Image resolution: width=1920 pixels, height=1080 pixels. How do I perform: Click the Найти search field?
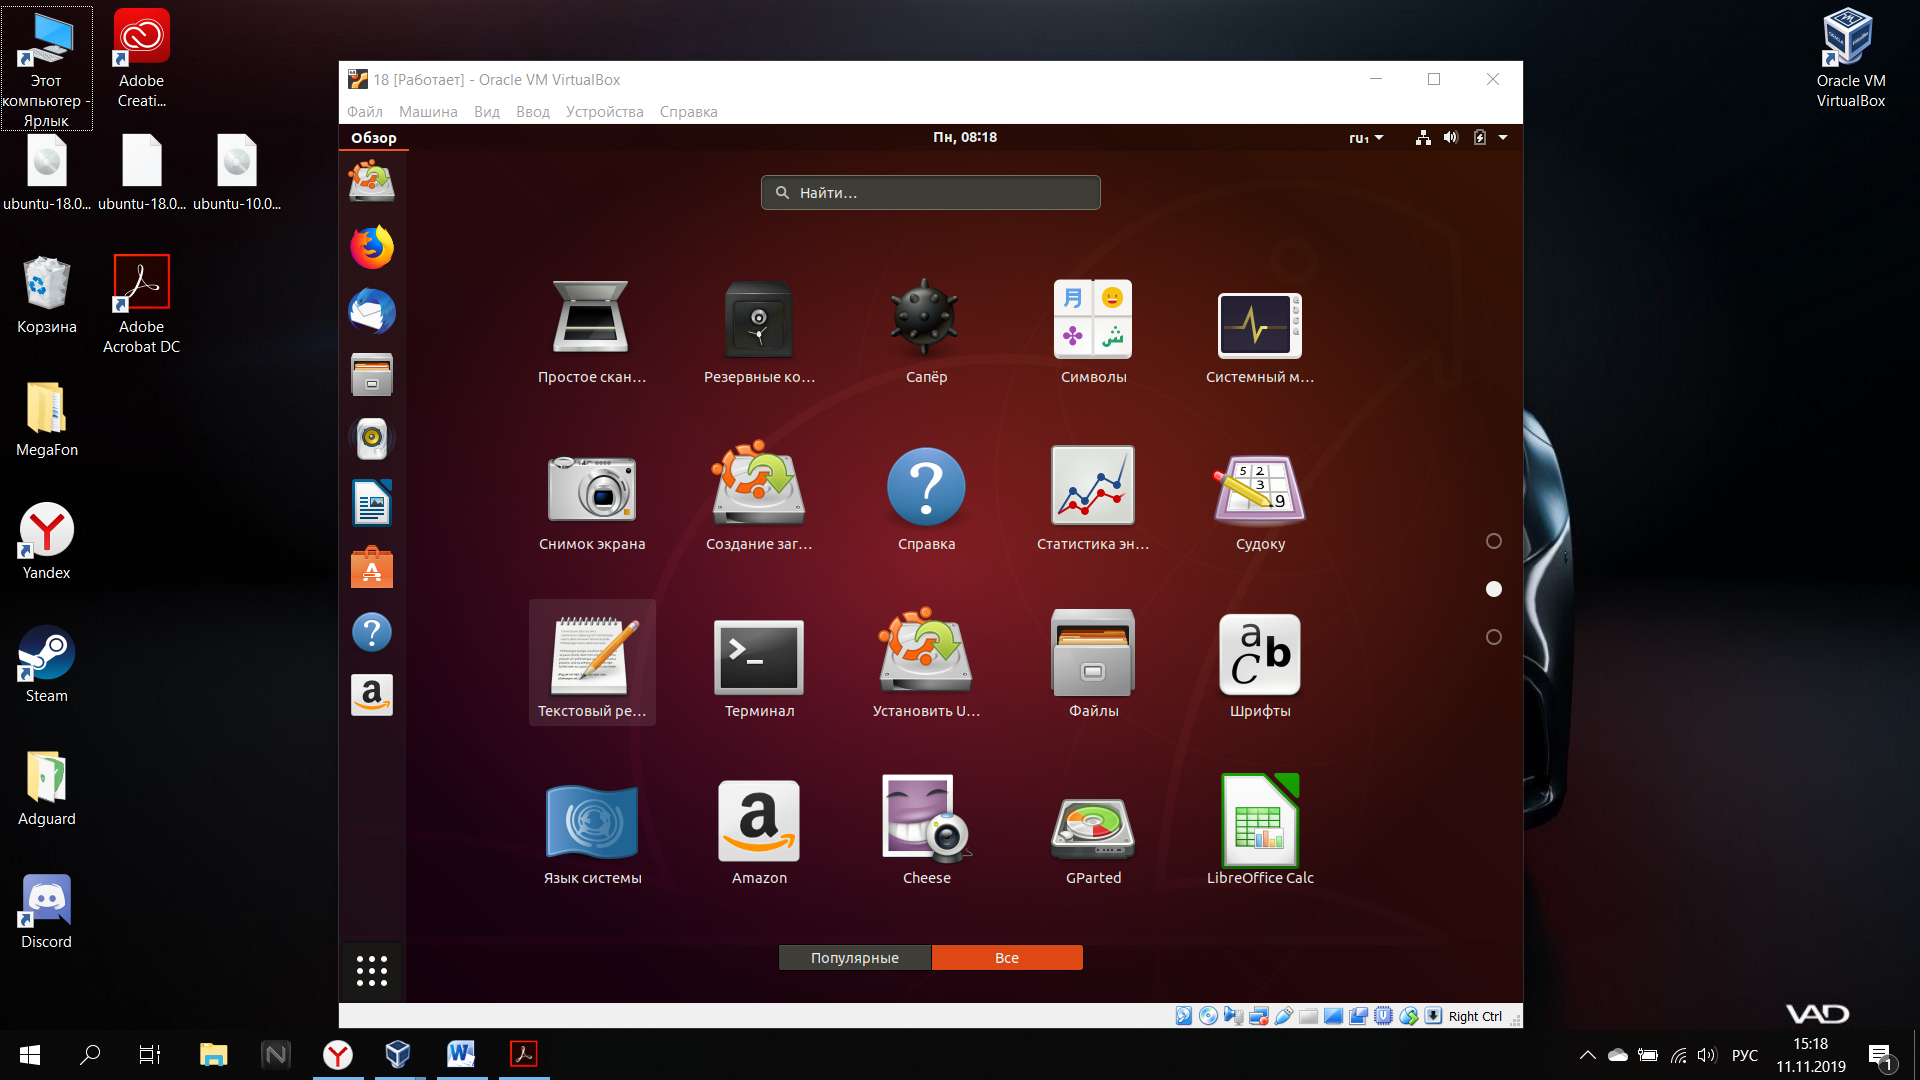point(931,193)
